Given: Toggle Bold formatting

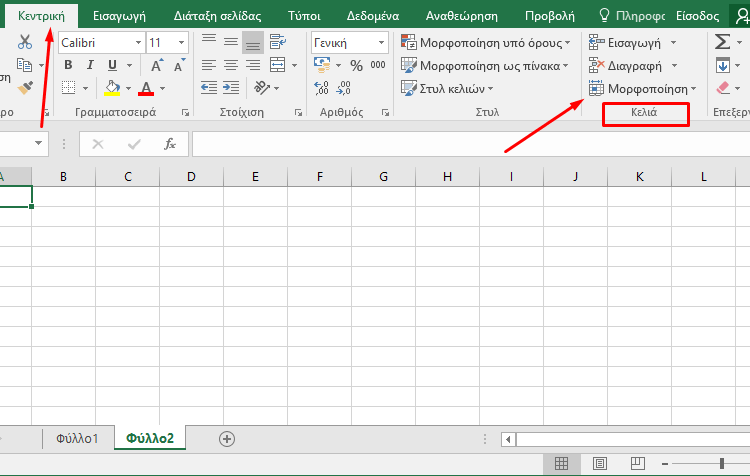Looking at the screenshot, I should 68,65.
